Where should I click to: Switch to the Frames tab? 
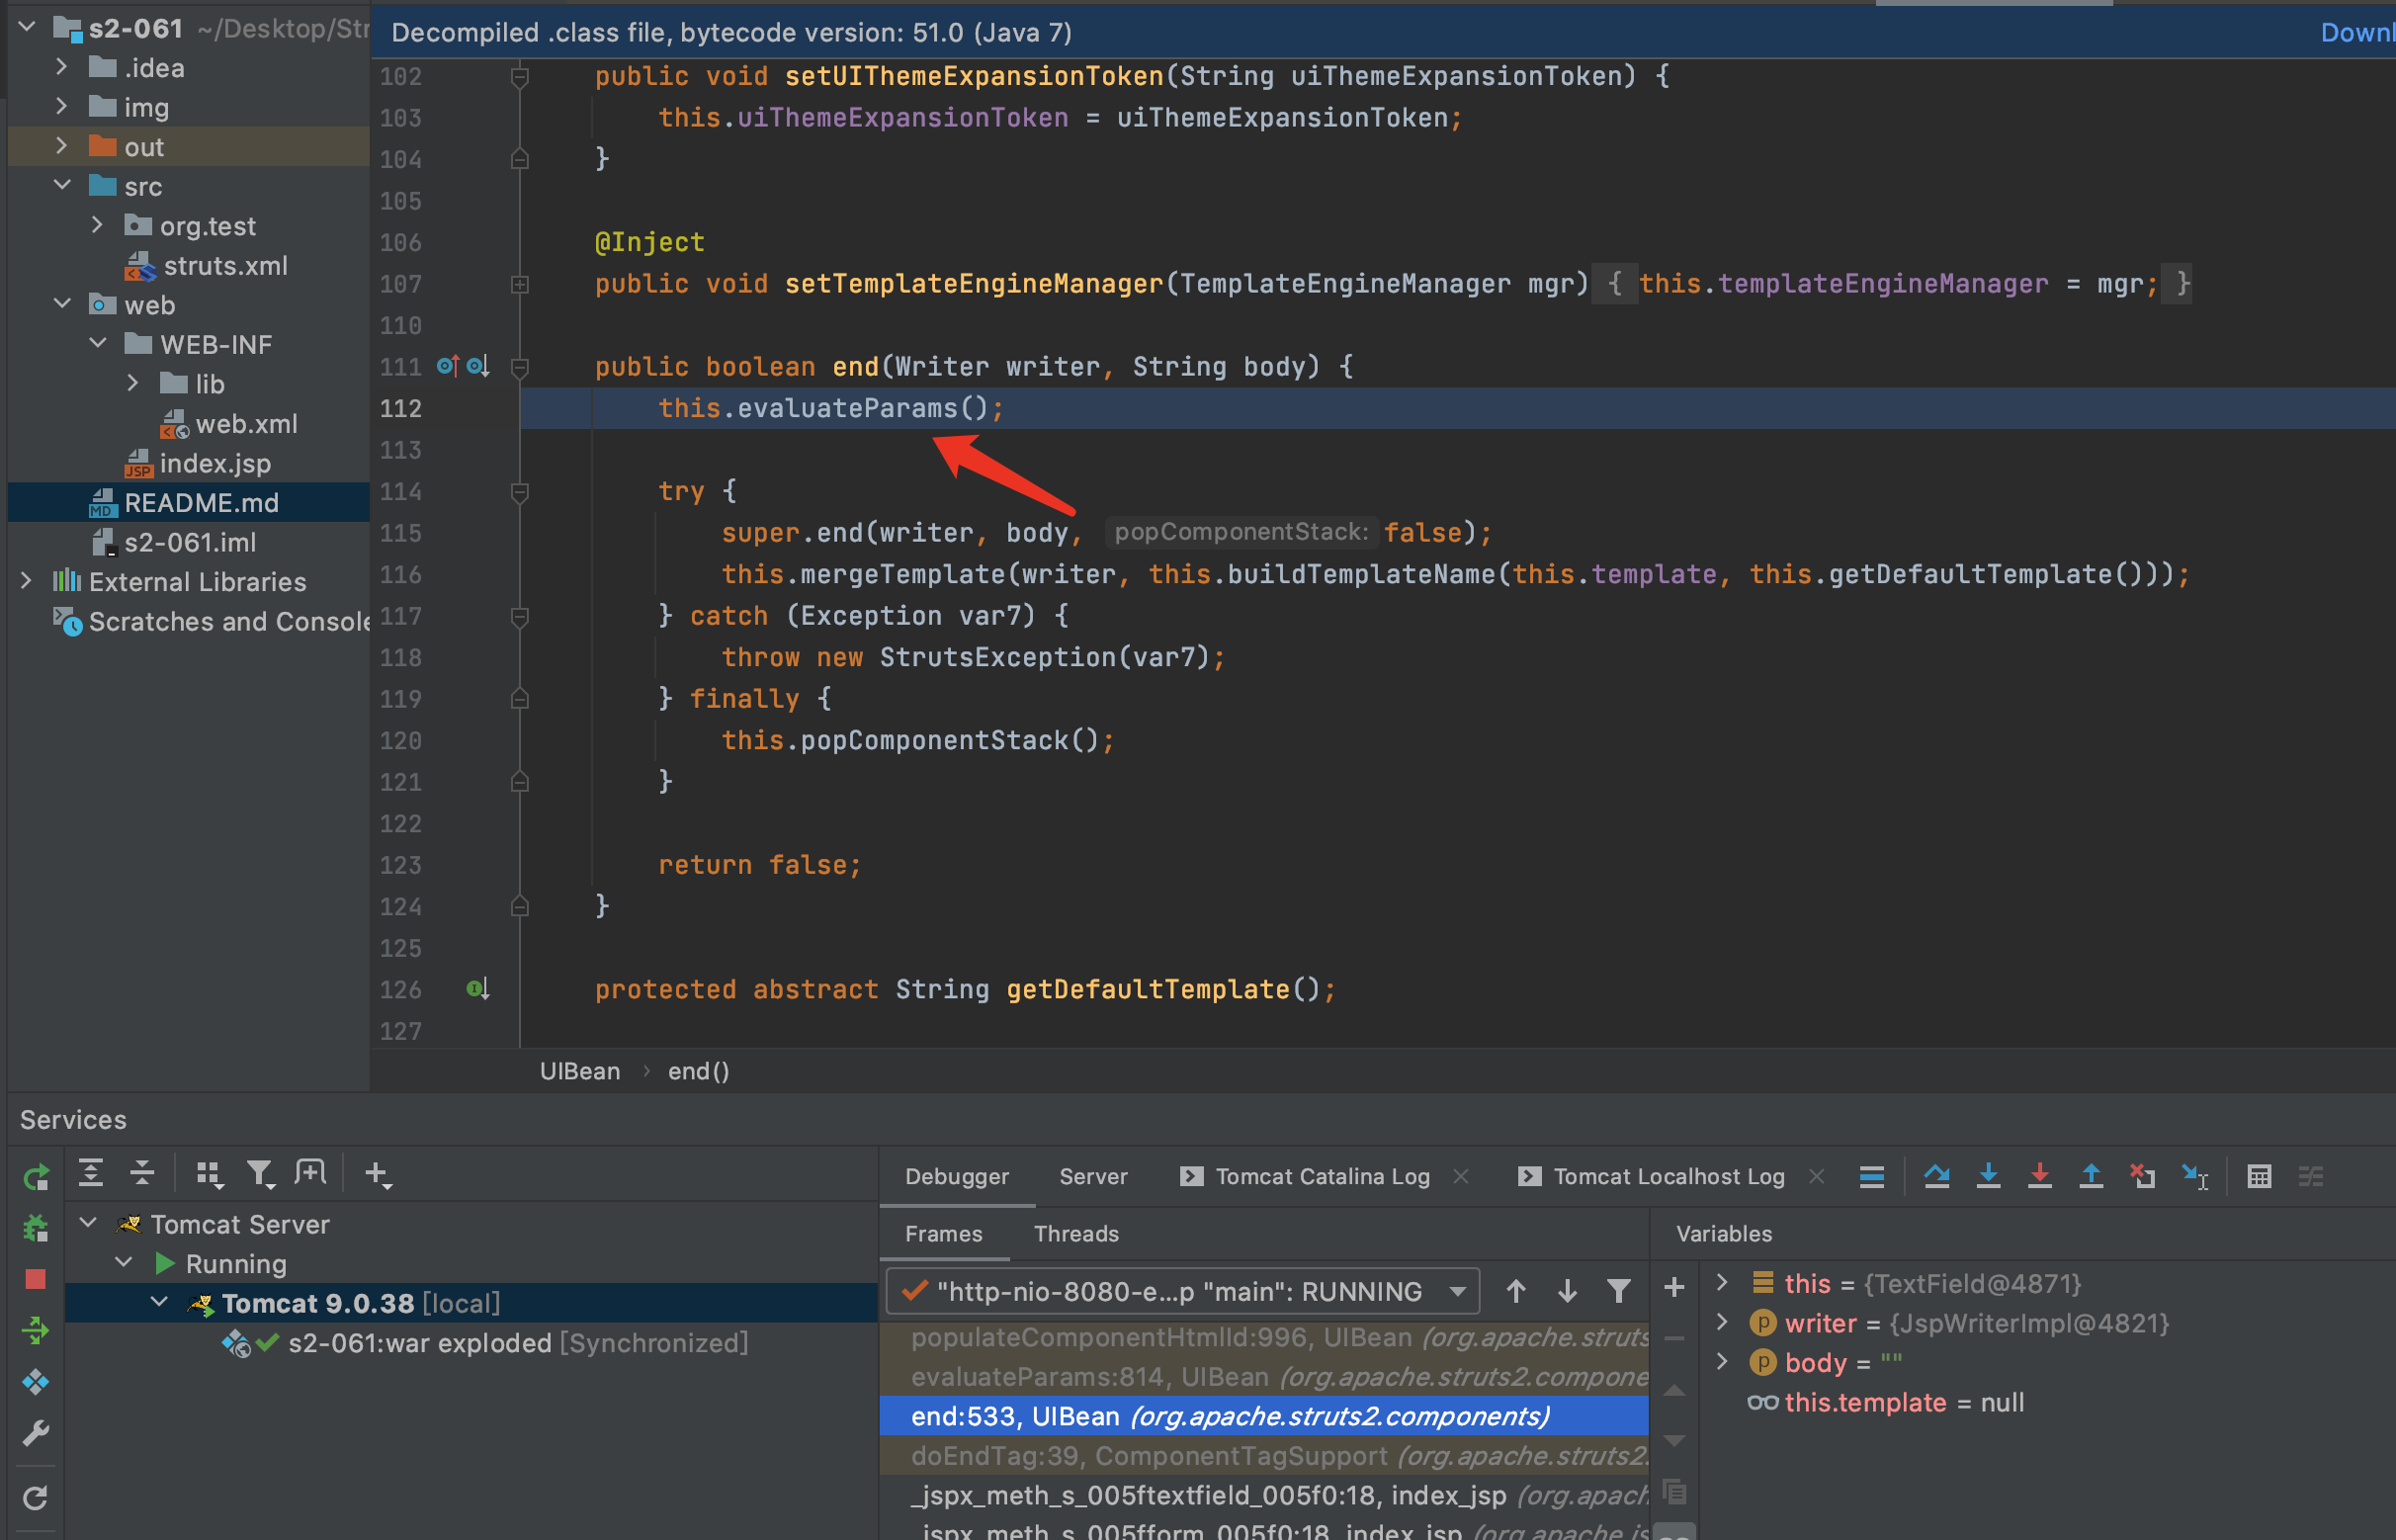[x=943, y=1234]
